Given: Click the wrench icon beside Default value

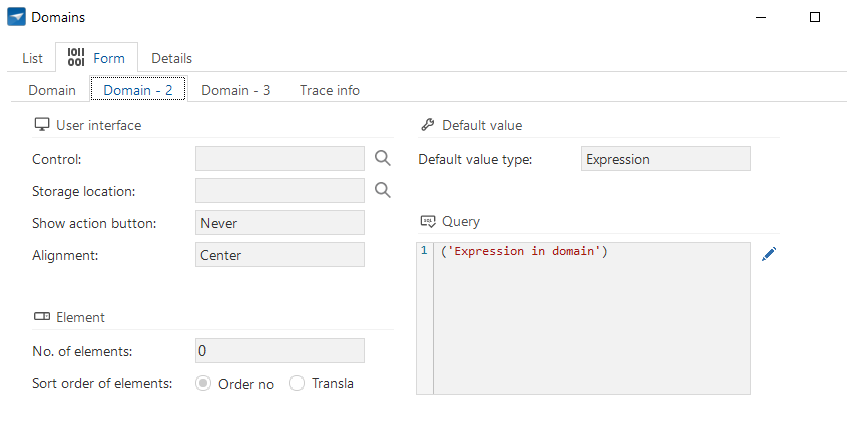Looking at the screenshot, I should 427,125.
